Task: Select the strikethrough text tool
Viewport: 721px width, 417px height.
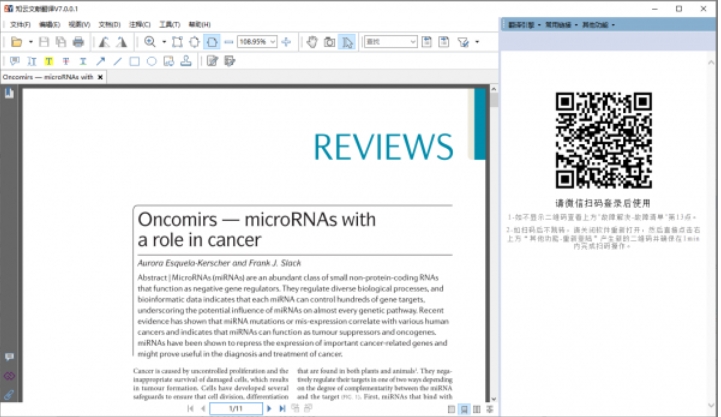Action: [x=66, y=61]
